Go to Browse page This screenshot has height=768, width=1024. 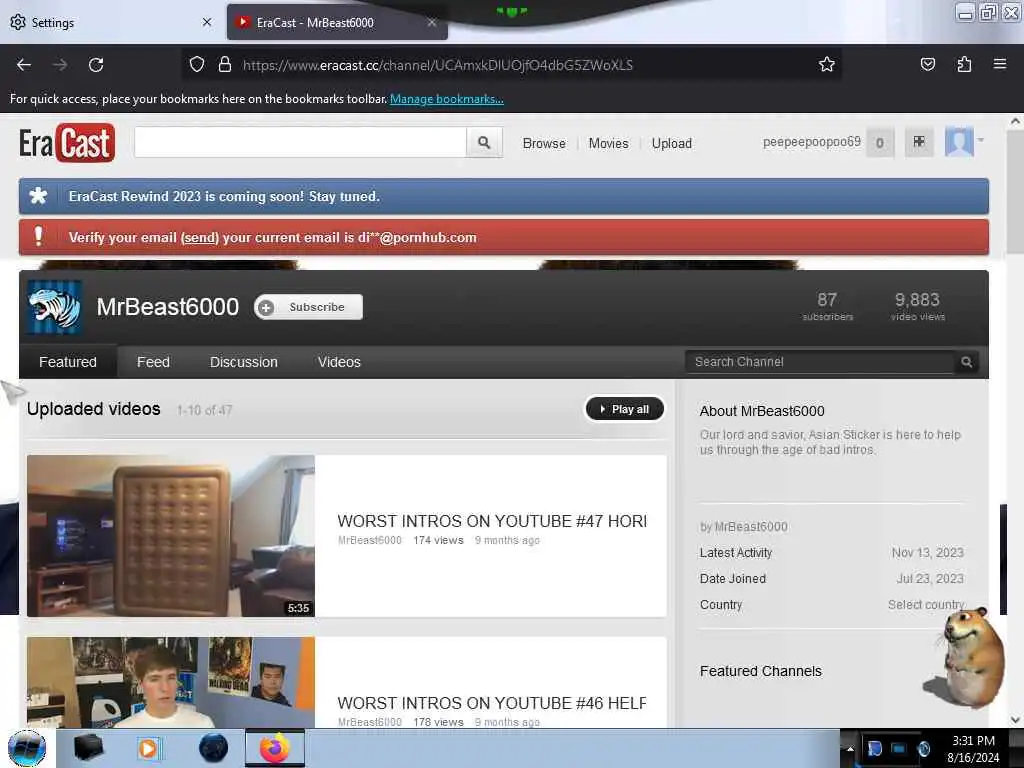click(544, 143)
